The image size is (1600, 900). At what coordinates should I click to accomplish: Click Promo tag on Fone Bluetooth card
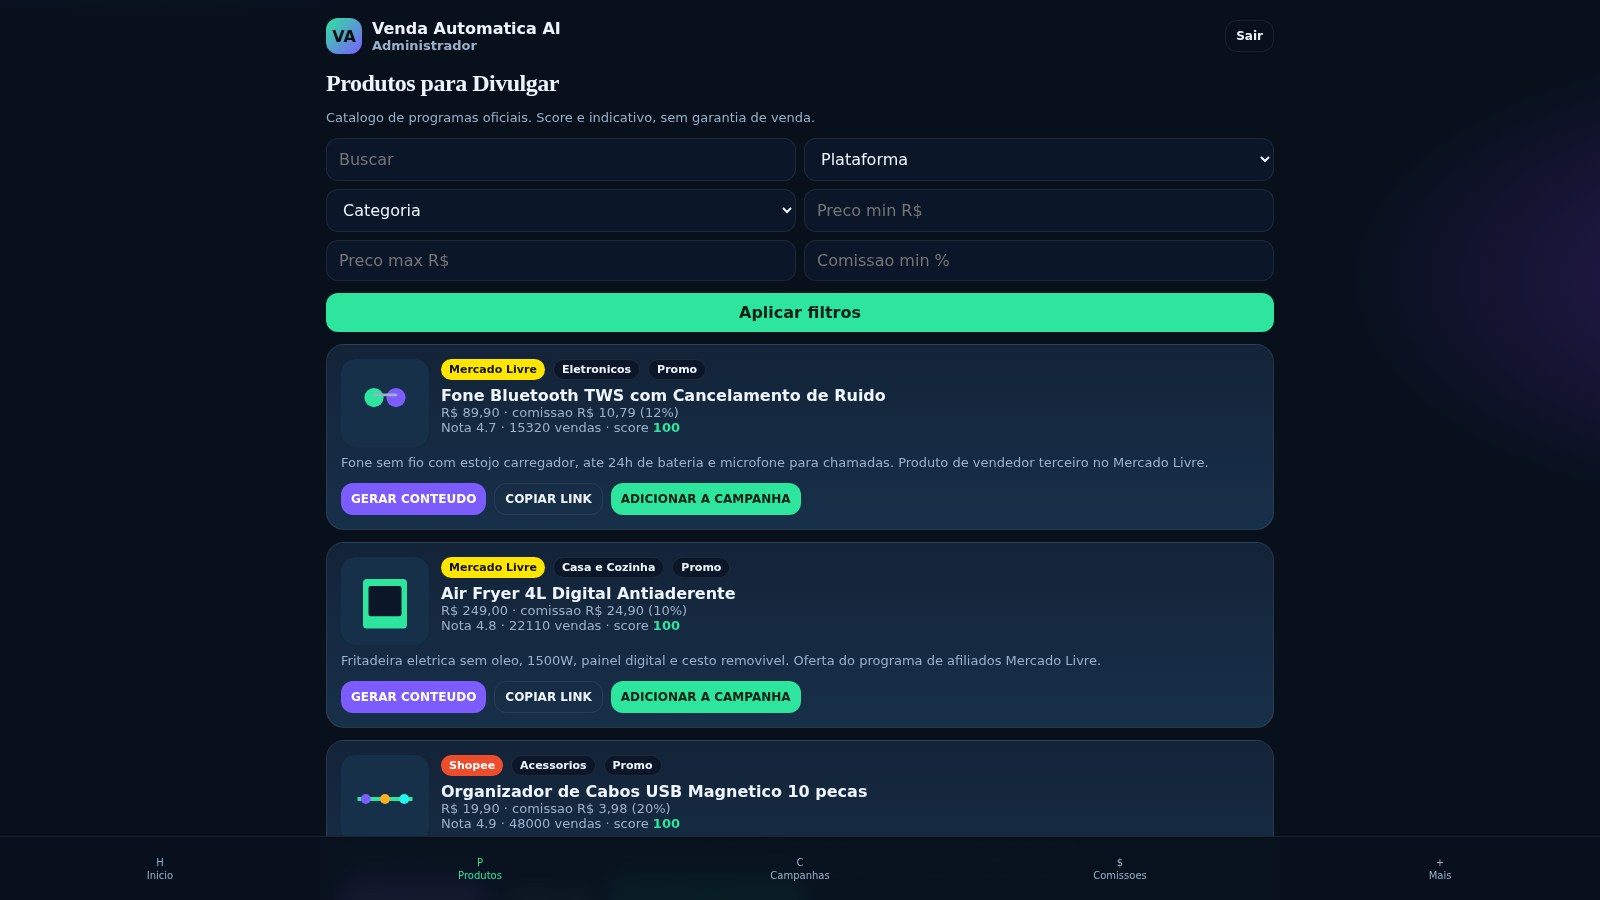pos(677,369)
